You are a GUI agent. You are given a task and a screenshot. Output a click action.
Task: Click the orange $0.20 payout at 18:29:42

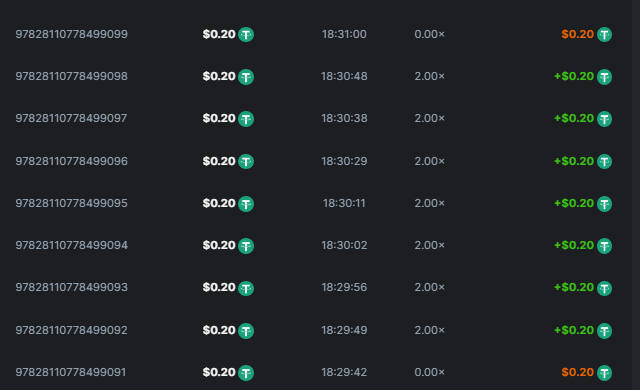pos(577,372)
